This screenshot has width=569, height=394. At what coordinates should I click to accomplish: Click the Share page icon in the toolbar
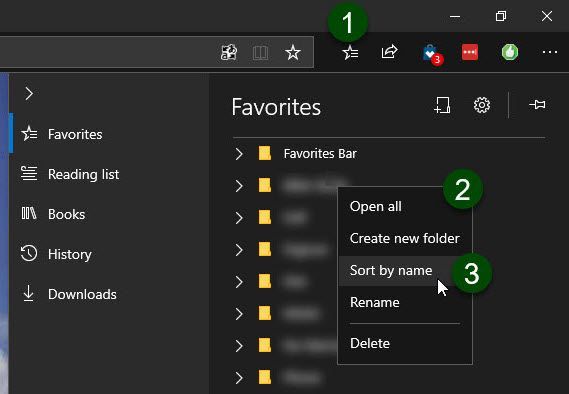[x=390, y=52]
